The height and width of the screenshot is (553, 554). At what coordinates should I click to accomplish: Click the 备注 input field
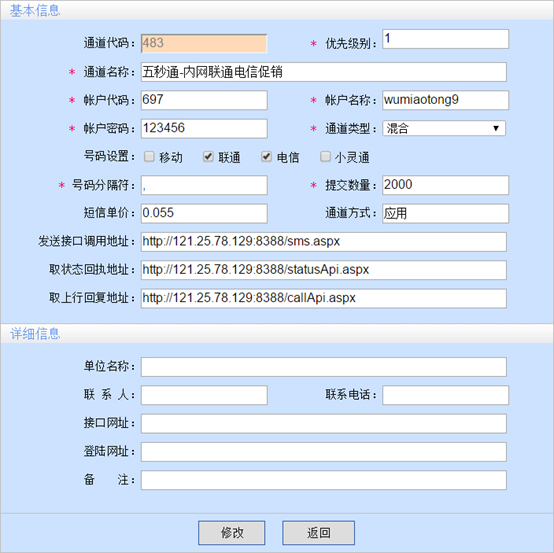click(x=324, y=480)
